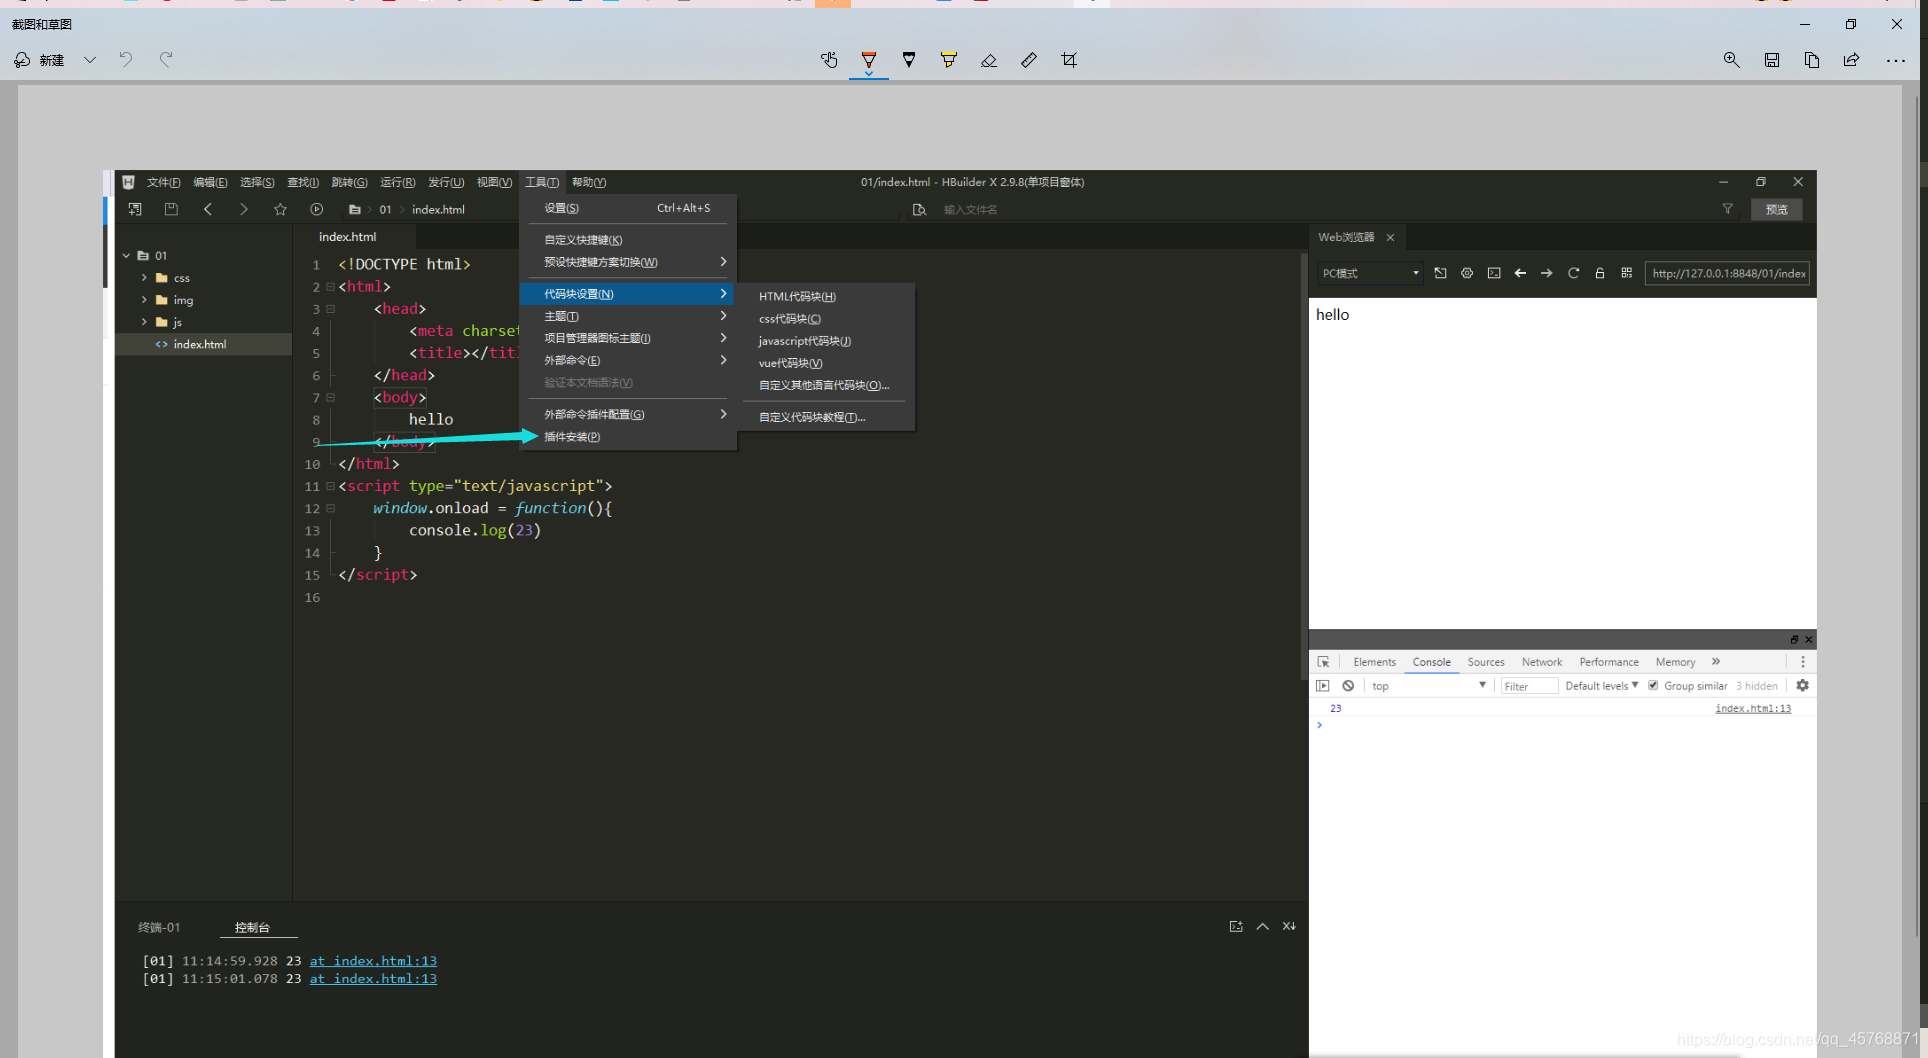Fold the script block on line 11
Viewport: 1928px width, 1058px height.
coord(330,486)
